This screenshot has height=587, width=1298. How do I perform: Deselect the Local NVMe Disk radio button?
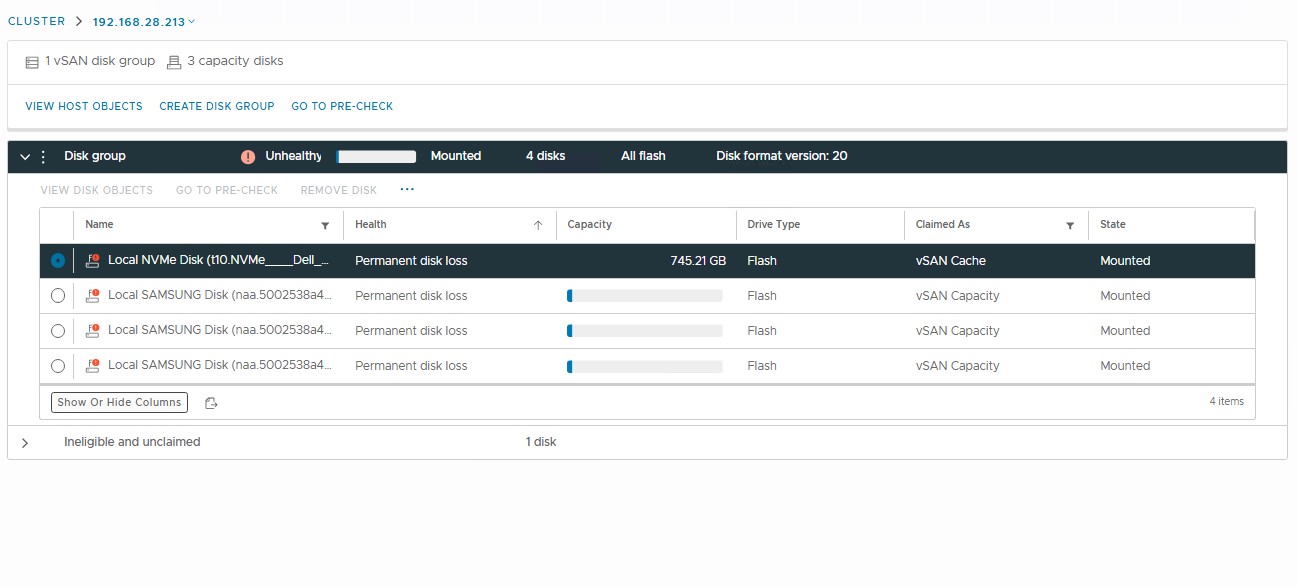click(57, 260)
